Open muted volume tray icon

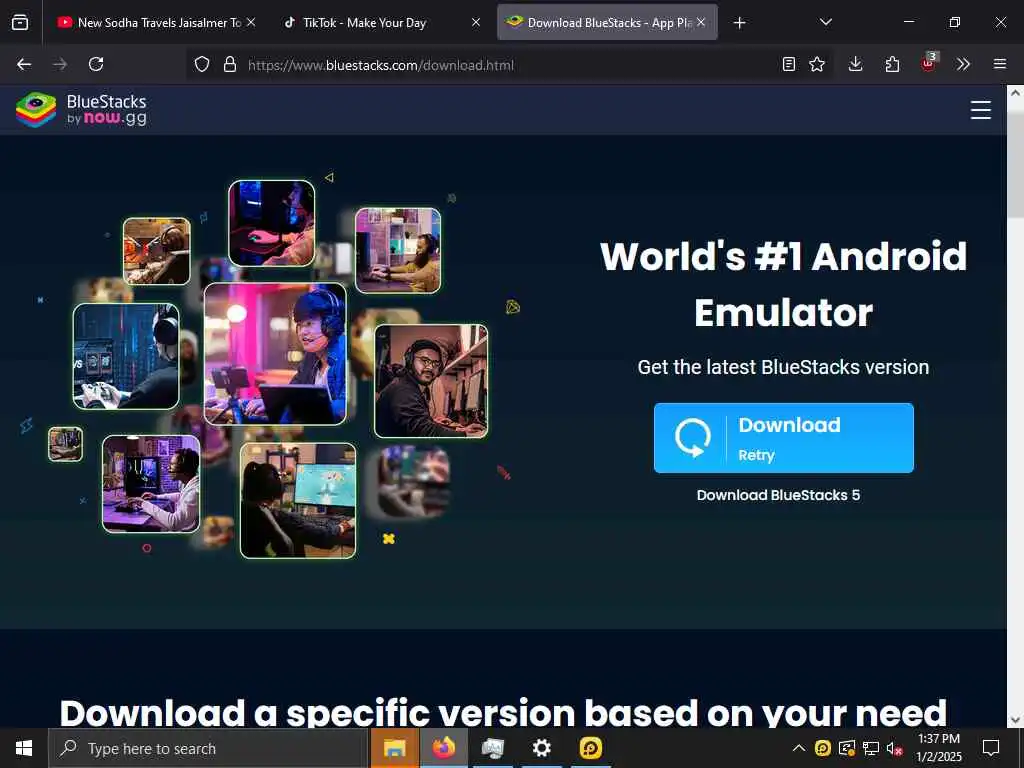coord(894,748)
